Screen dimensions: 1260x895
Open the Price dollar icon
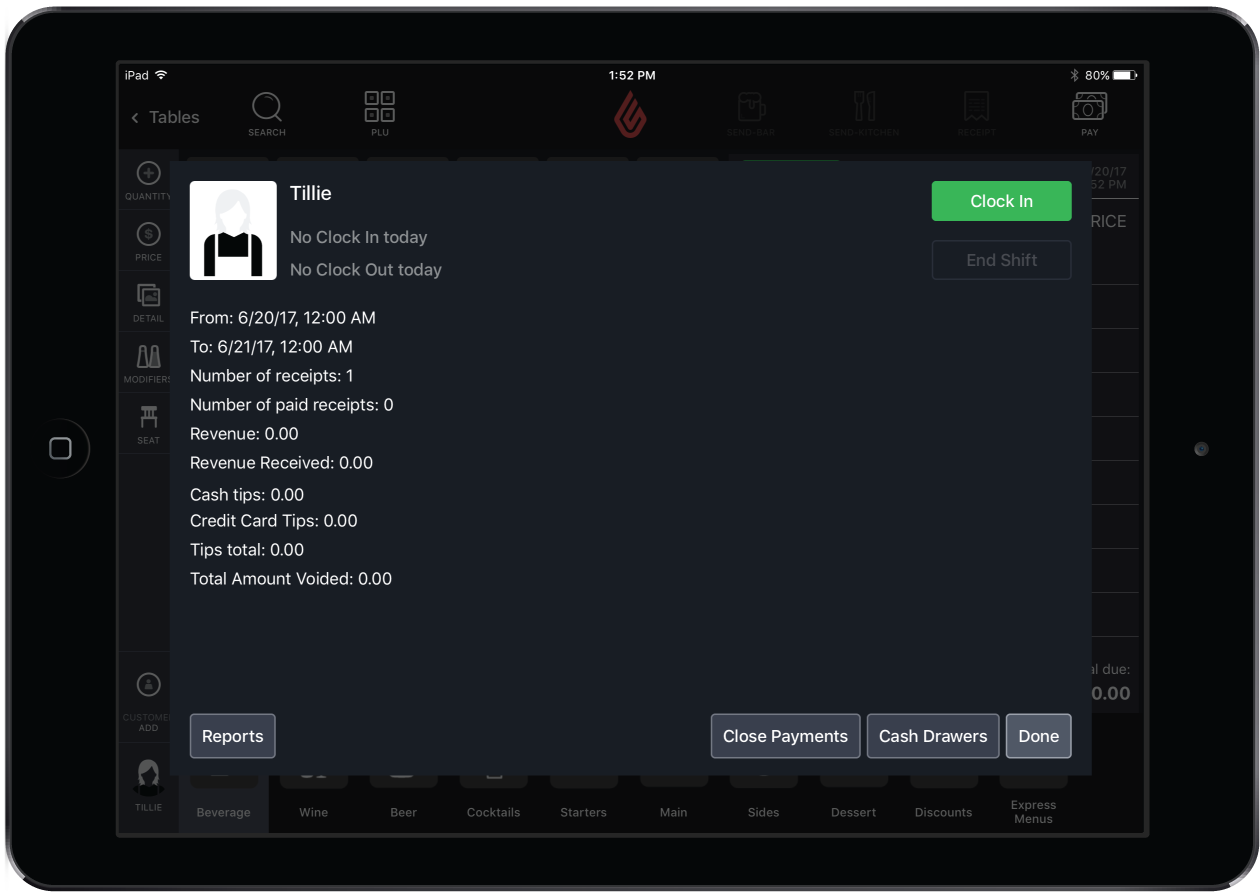pos(148,235)
